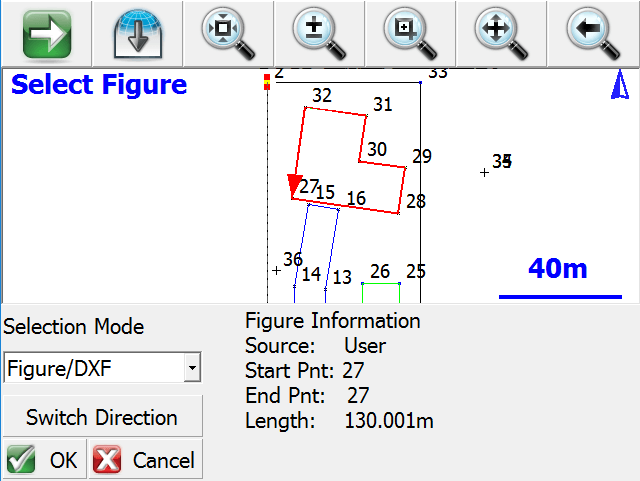Click point label 15 in the map
640x481 pixels.
point(325,192)
